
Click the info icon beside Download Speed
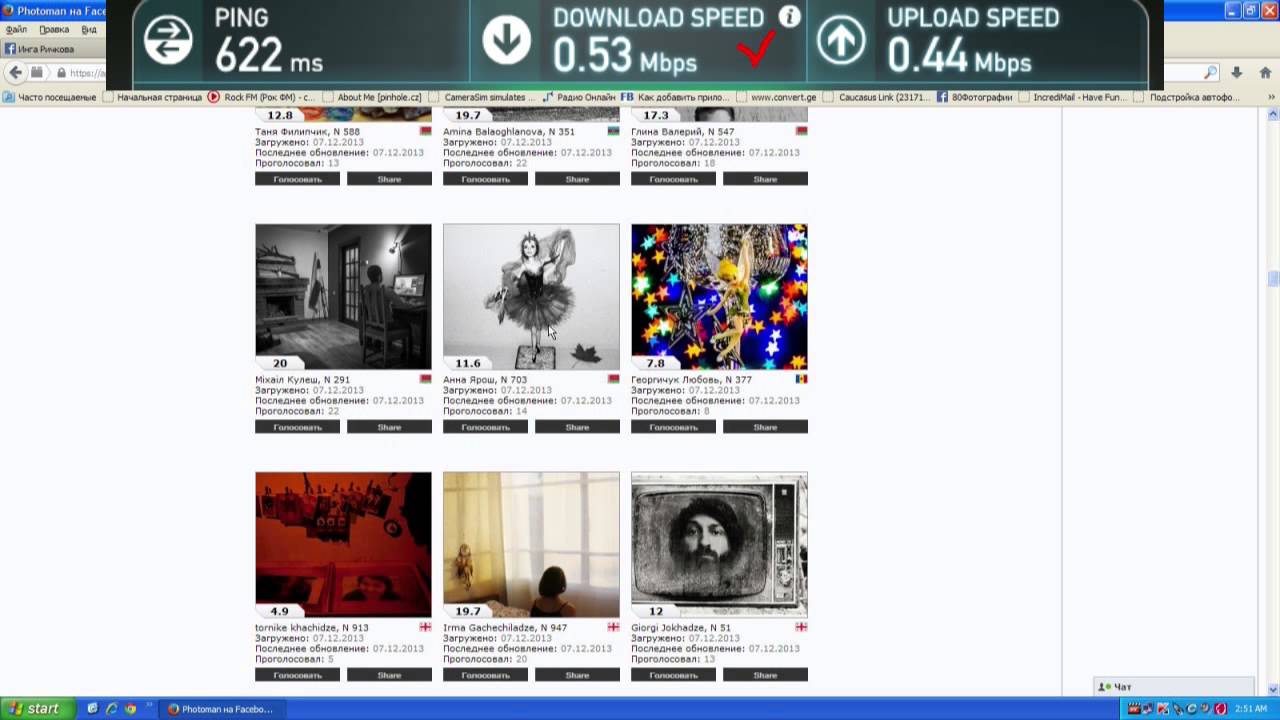coord(790,17)
